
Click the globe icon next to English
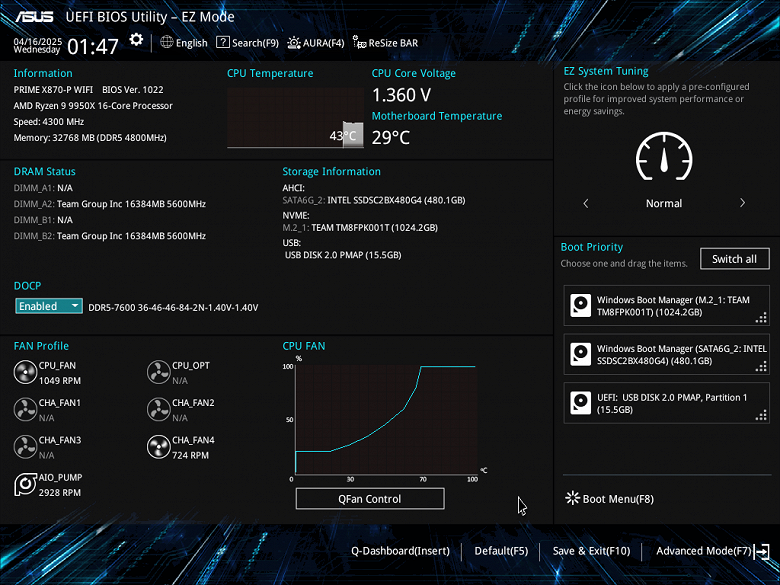point(167,42)
